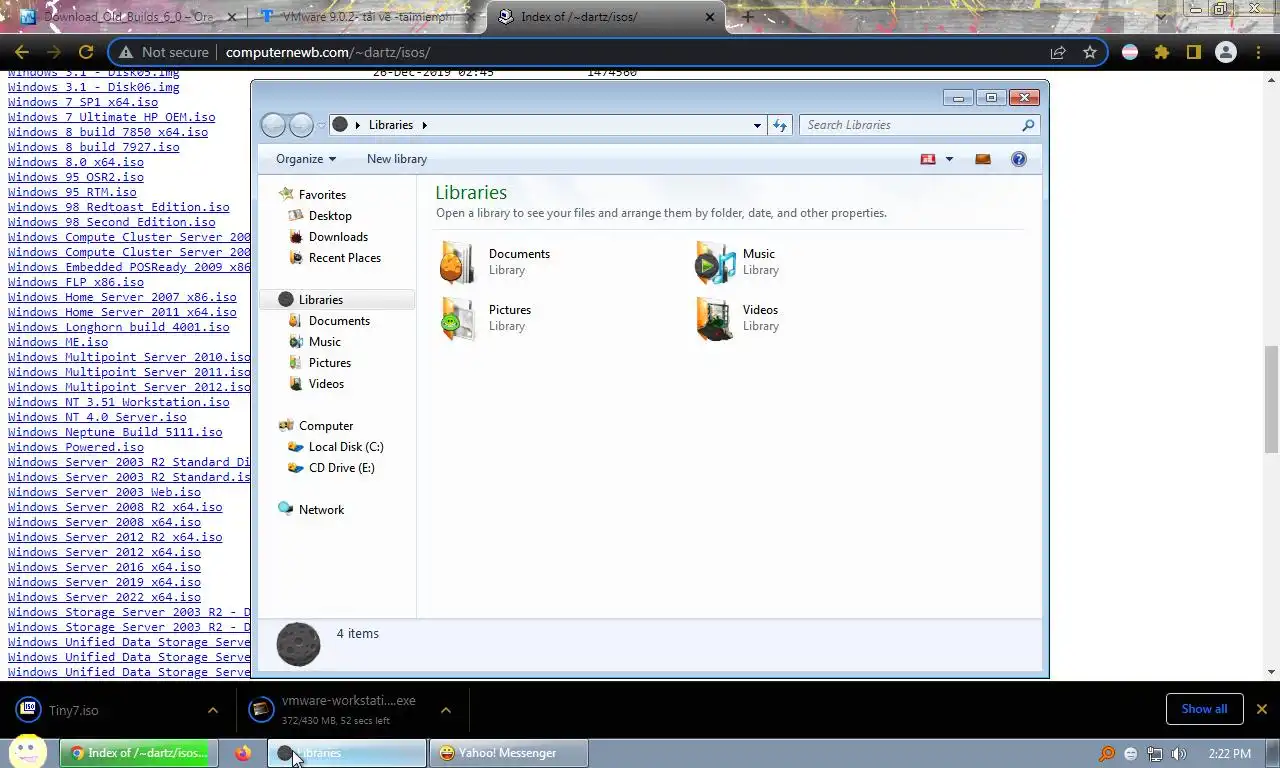Go back in Chrome browser
1280x768 pixels.
22,52
